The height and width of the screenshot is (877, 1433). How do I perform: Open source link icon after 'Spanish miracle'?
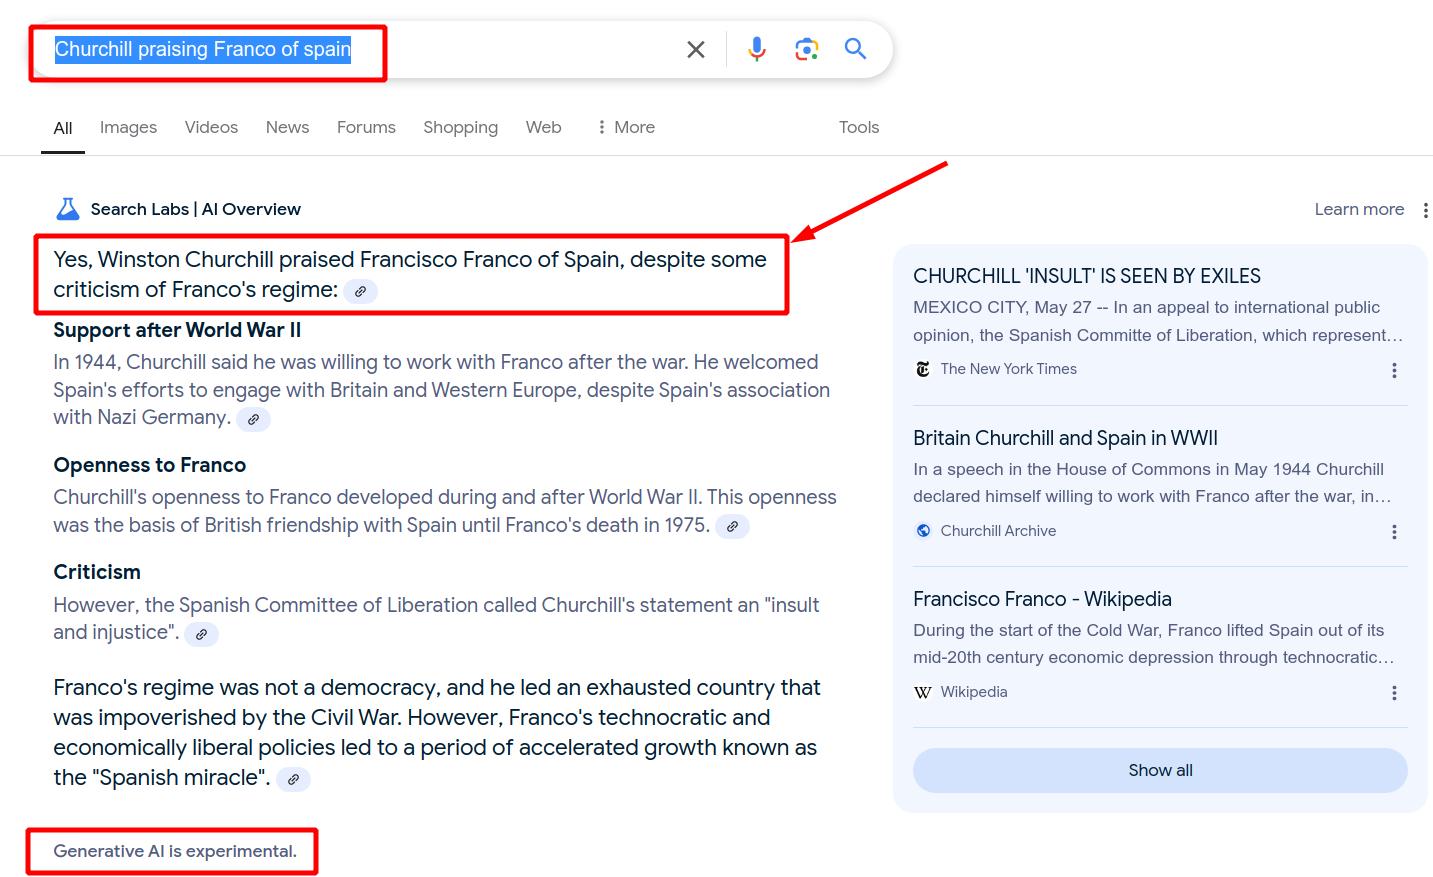coord(293,779)
